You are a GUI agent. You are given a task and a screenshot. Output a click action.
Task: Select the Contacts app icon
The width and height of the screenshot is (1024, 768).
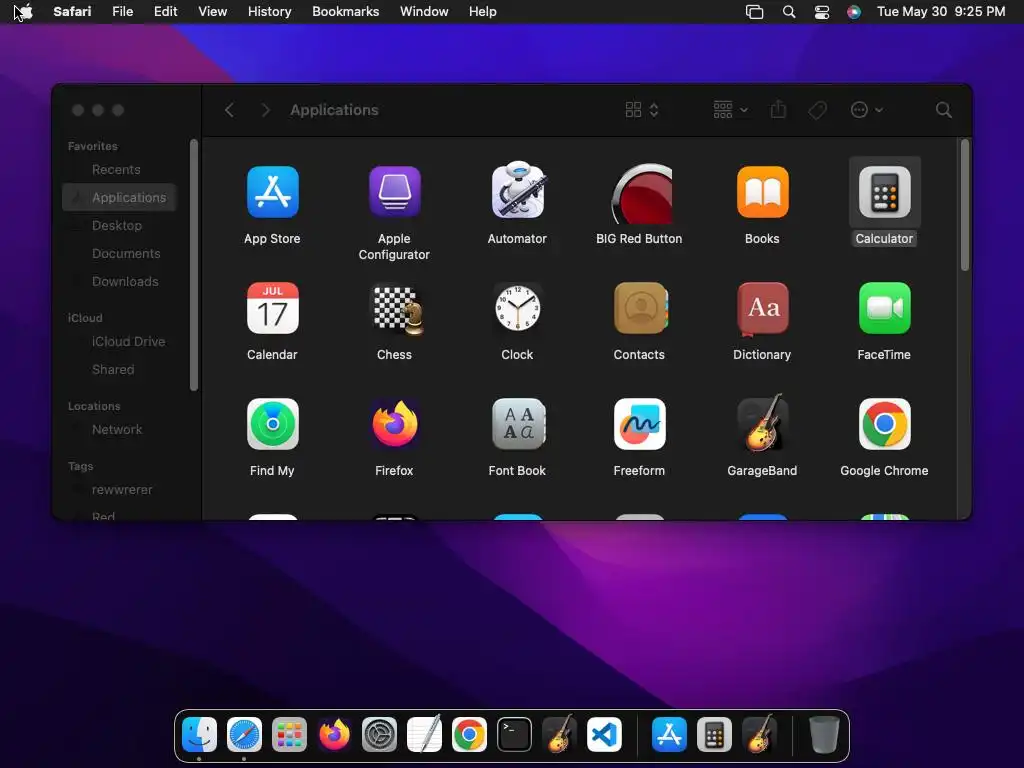640,308
